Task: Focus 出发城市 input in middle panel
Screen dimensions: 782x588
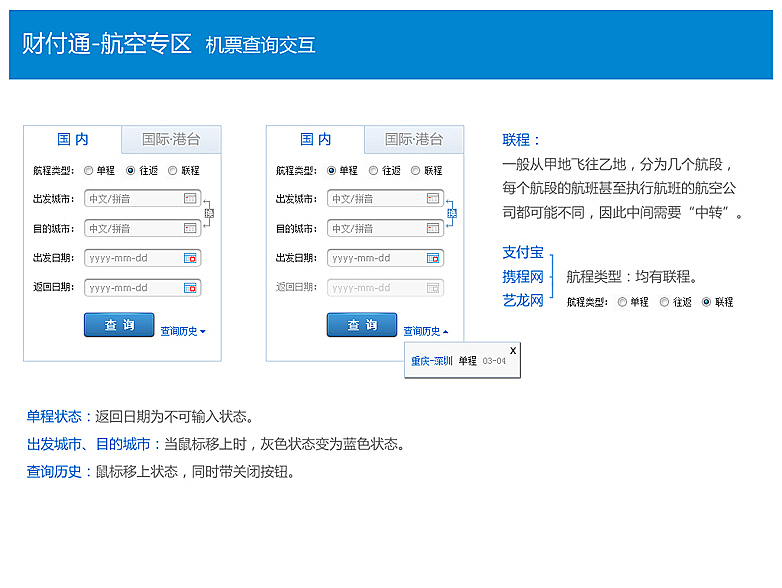Action: [x=386, y=198]
